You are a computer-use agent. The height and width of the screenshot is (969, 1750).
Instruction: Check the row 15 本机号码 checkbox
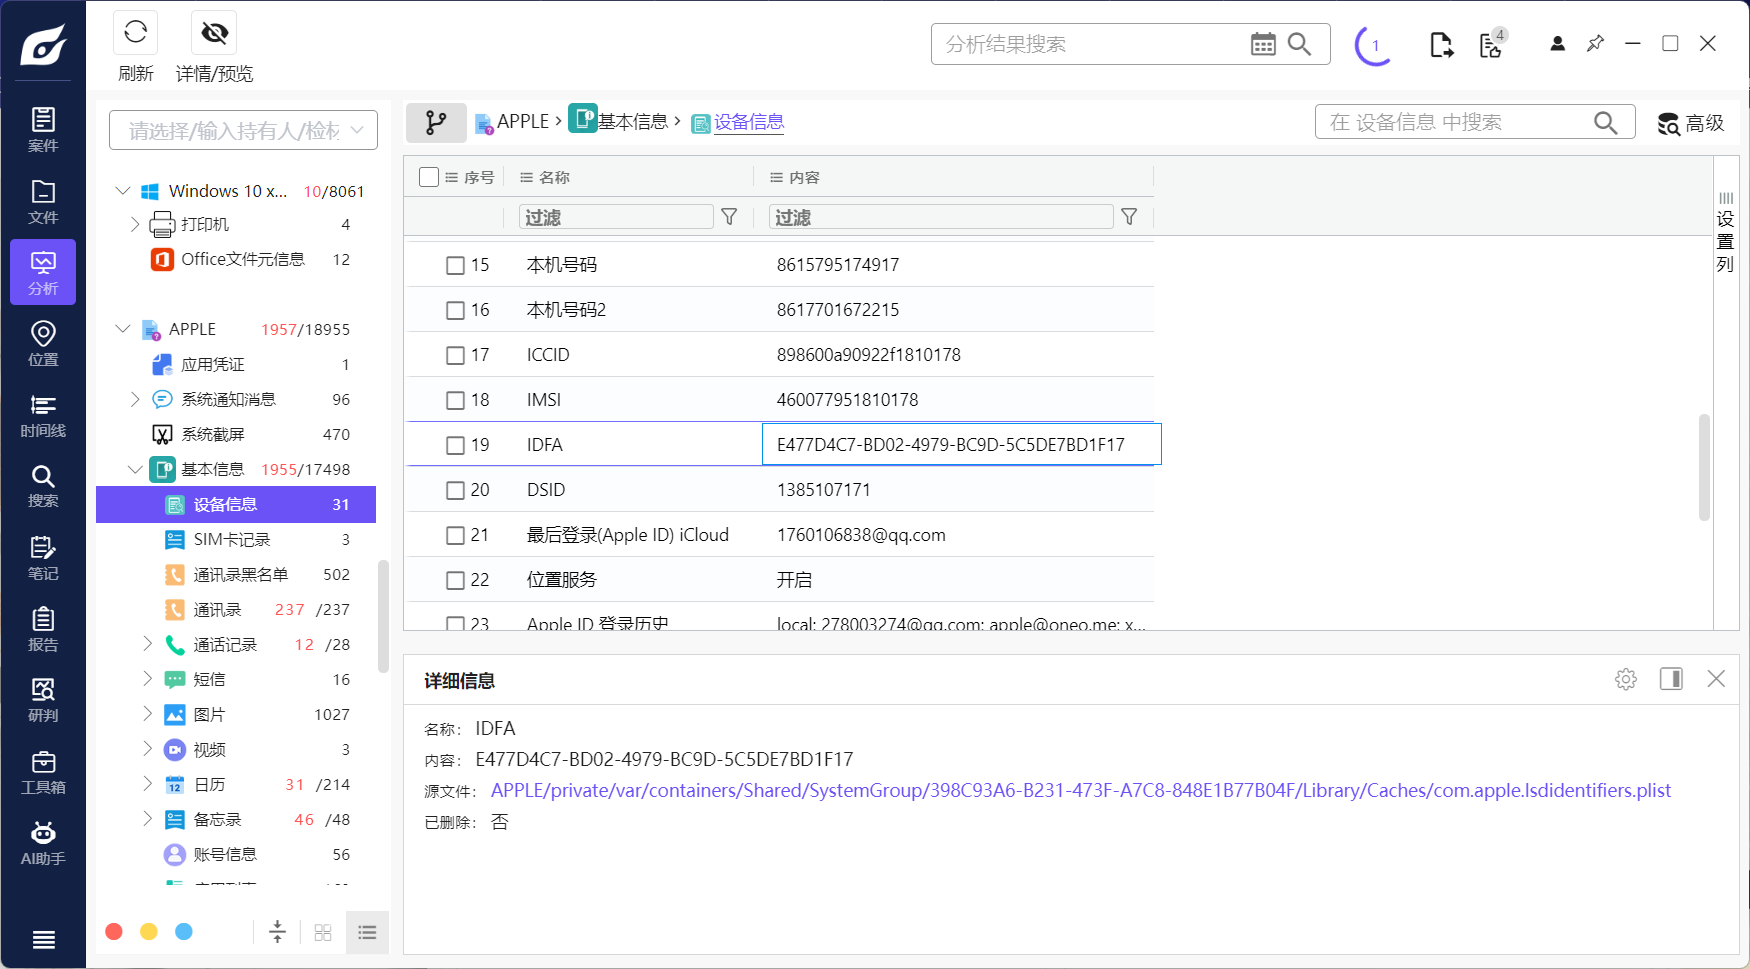tap(455, 265)
